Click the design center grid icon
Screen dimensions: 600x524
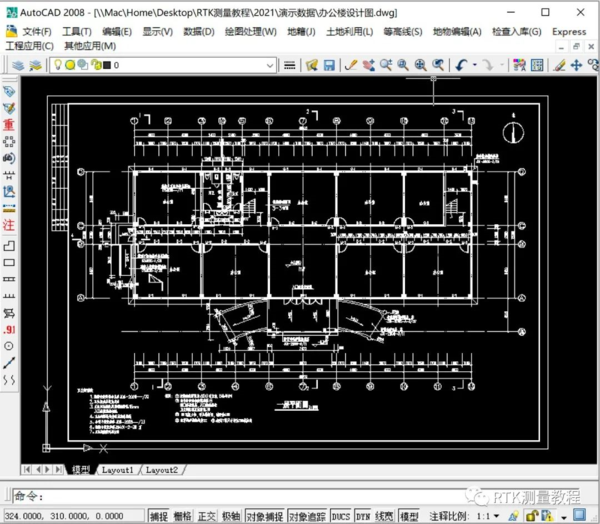click(537, 65)
